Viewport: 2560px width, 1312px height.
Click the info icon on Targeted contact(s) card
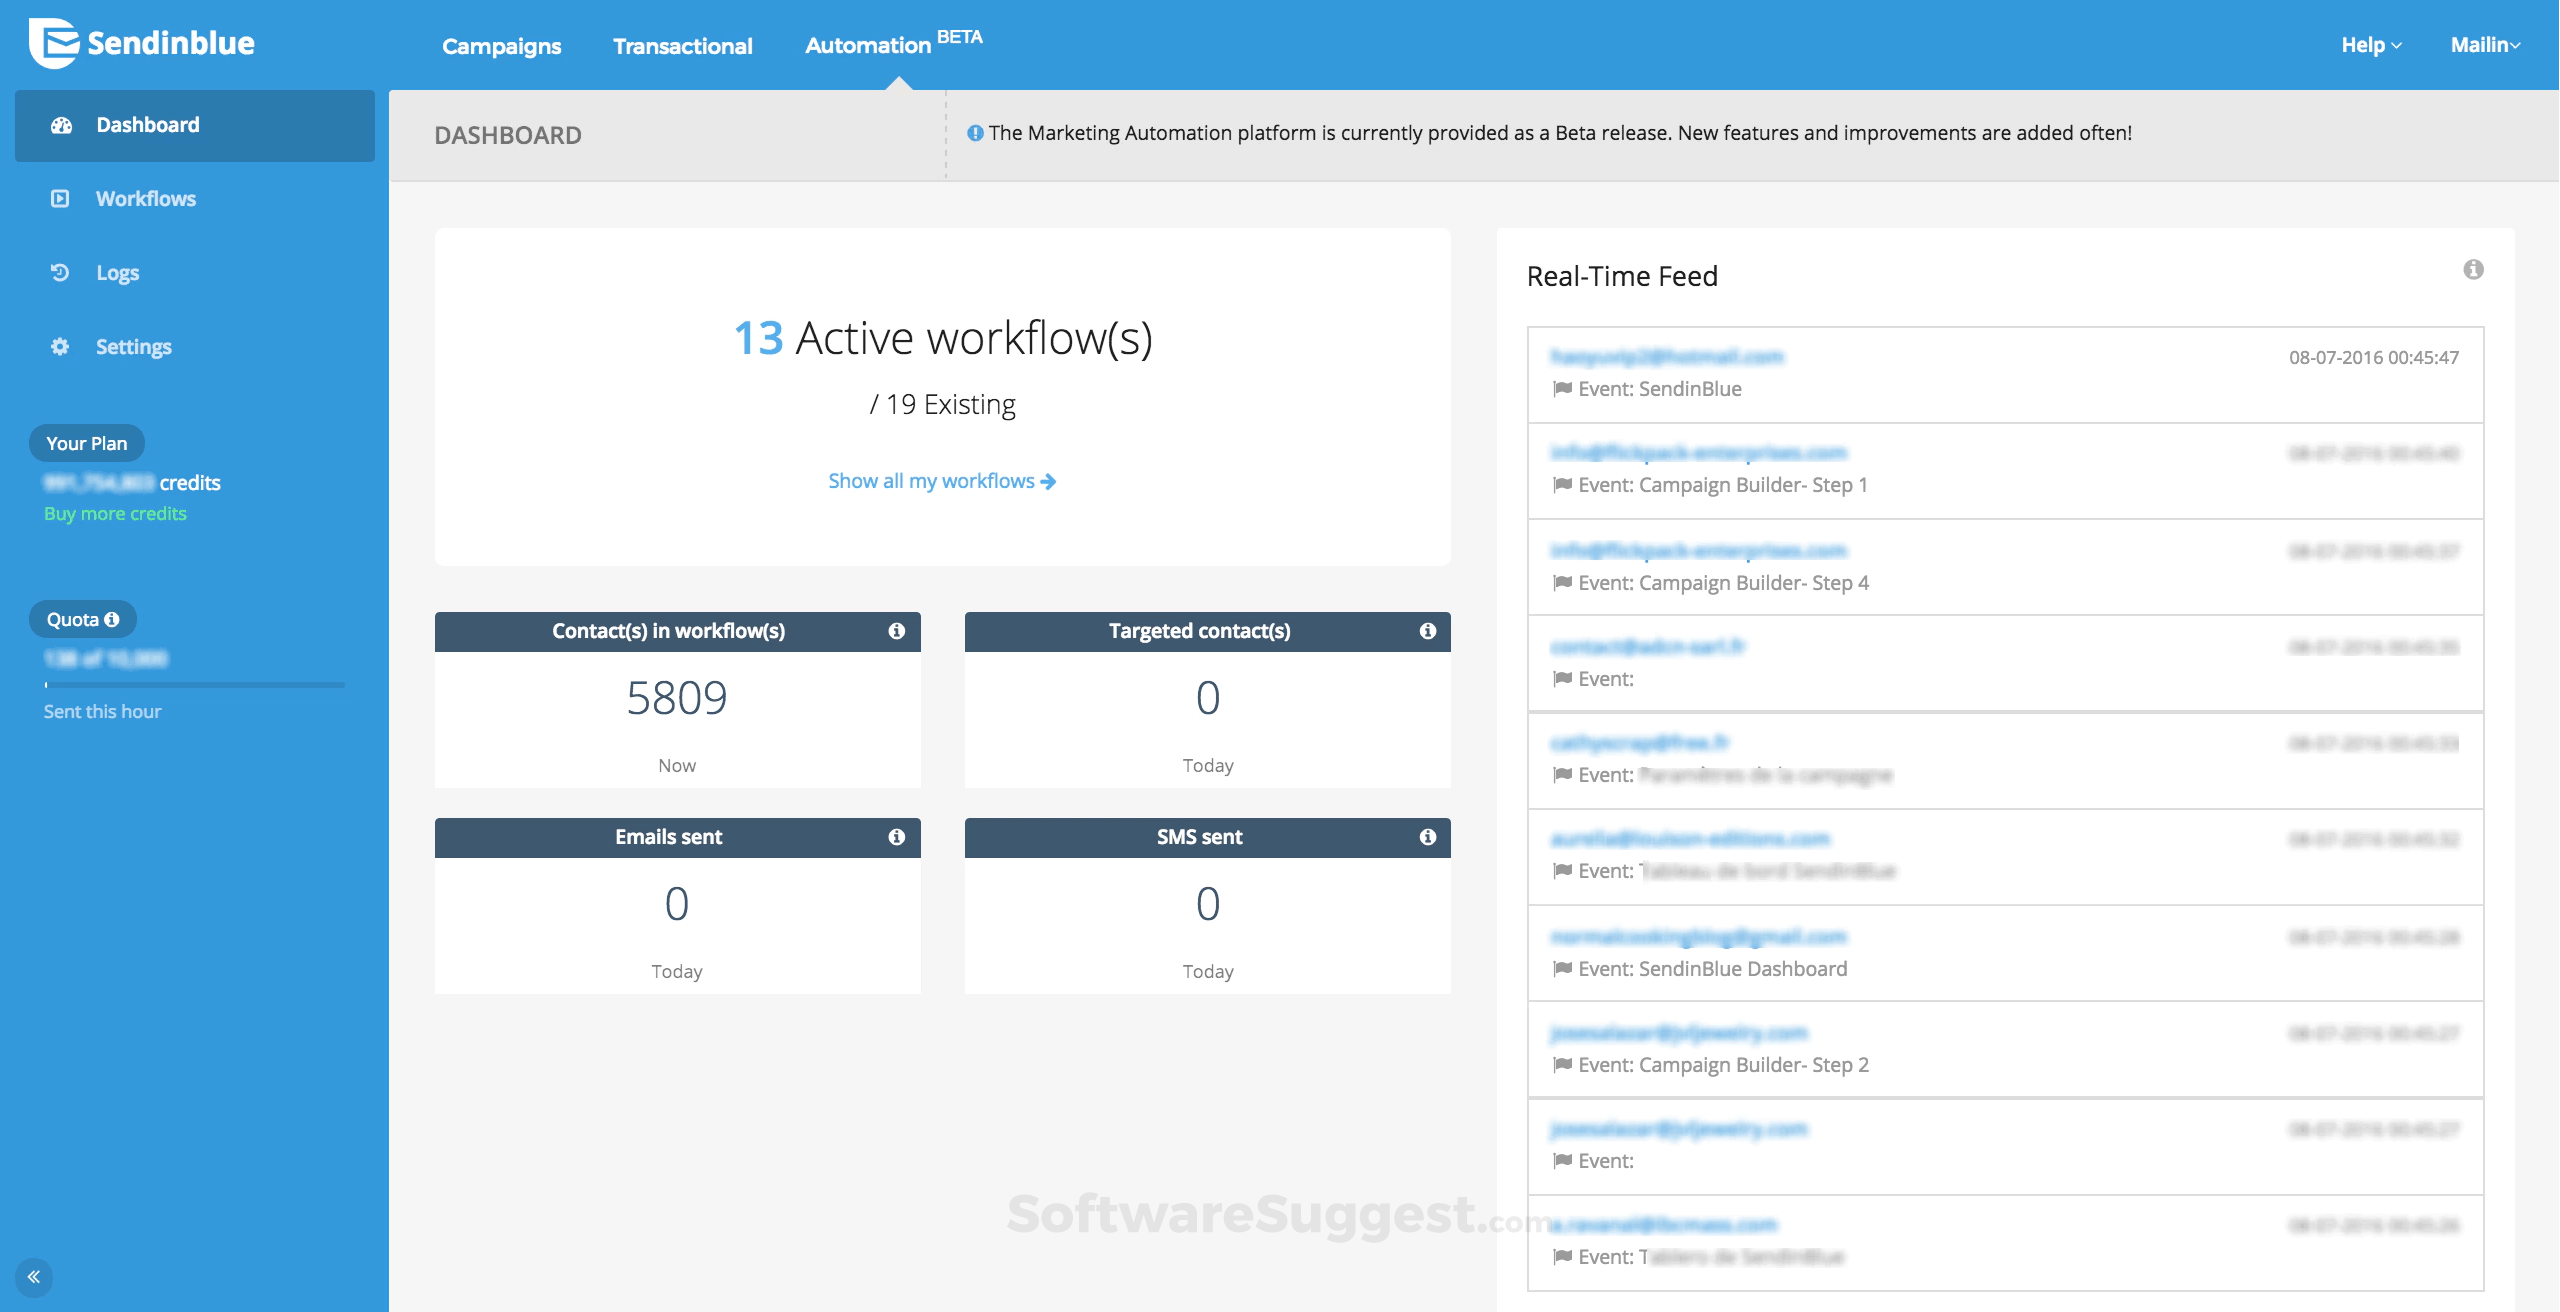(x=1428, y=631)
